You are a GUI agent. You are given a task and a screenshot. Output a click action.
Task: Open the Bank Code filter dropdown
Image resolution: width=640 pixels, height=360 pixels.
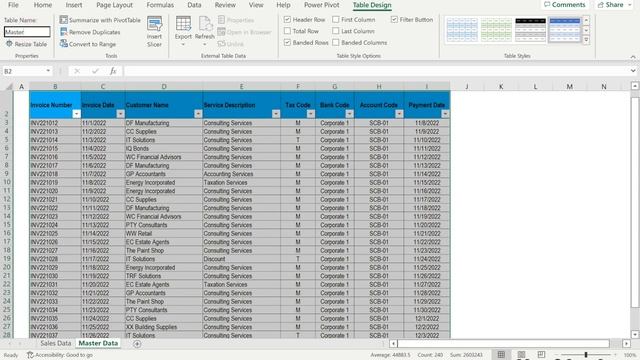coord(349,114)
